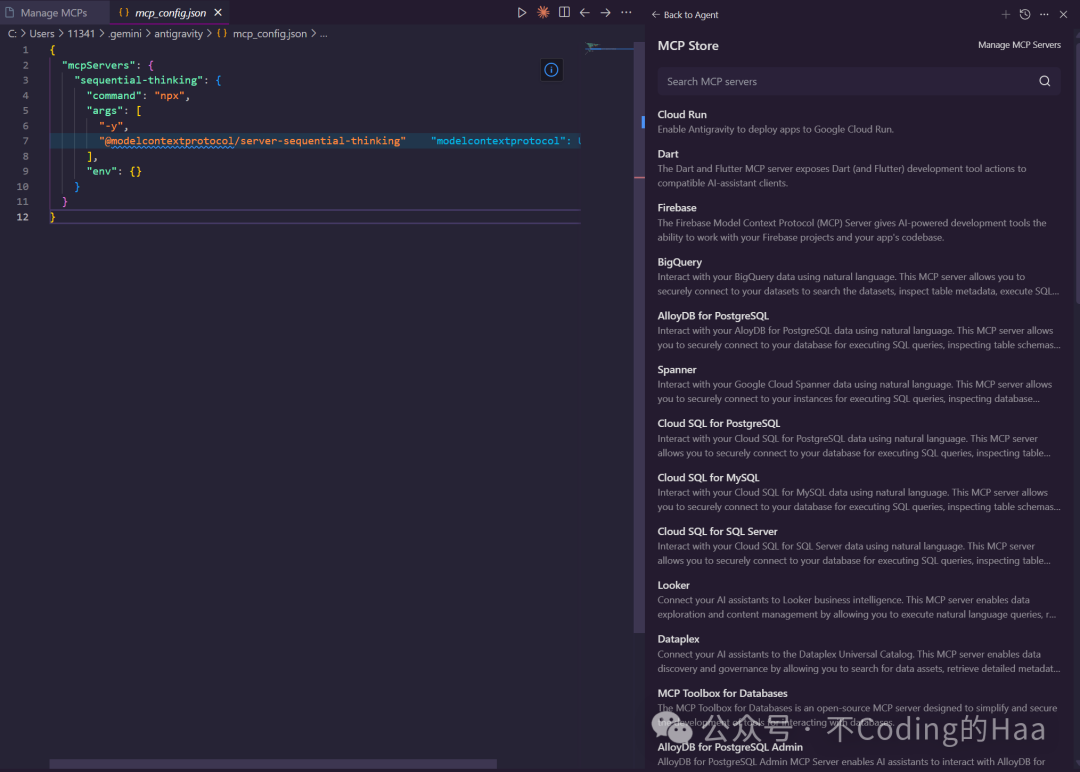
Task: Select the mcp_config.json editor tab
Action: point(170,12)
